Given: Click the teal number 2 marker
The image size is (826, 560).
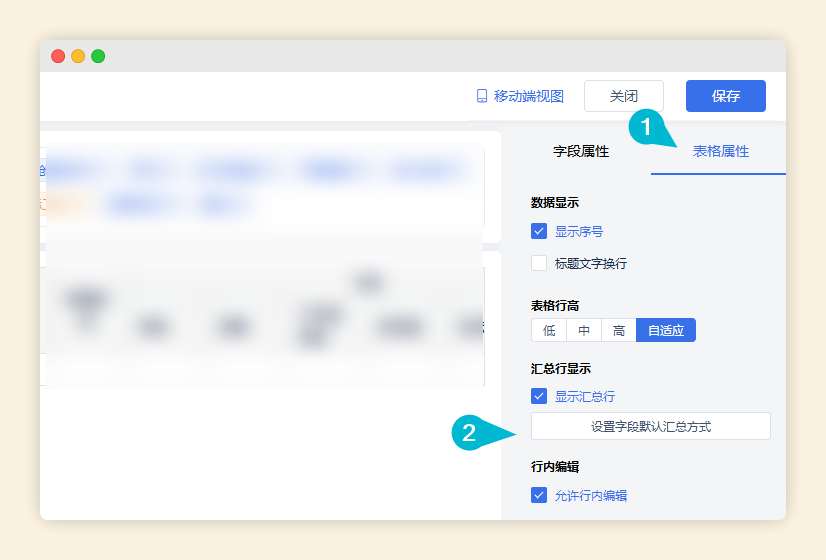Looking at the screenshot, I should 471,433.
